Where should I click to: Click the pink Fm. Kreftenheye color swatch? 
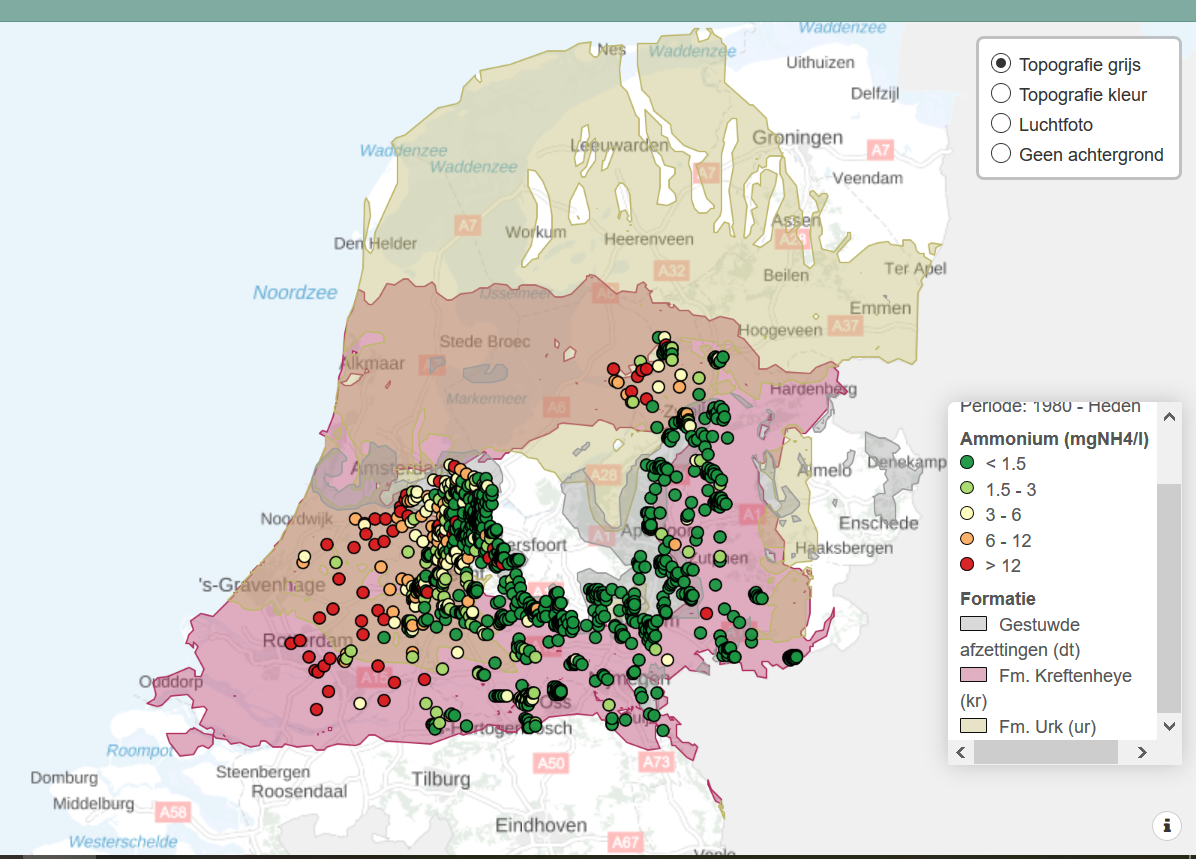973,675
